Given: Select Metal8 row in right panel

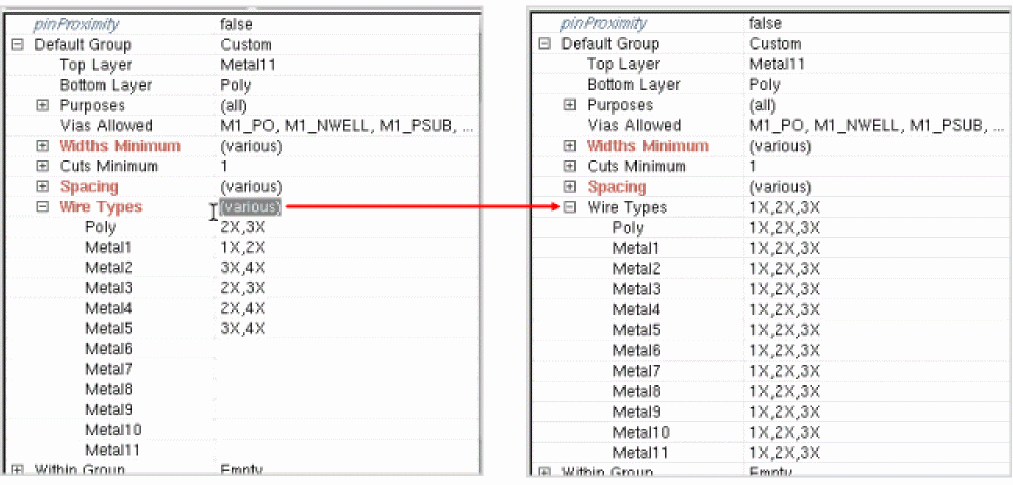Looking at the screenshot, I should coord(768,391).
